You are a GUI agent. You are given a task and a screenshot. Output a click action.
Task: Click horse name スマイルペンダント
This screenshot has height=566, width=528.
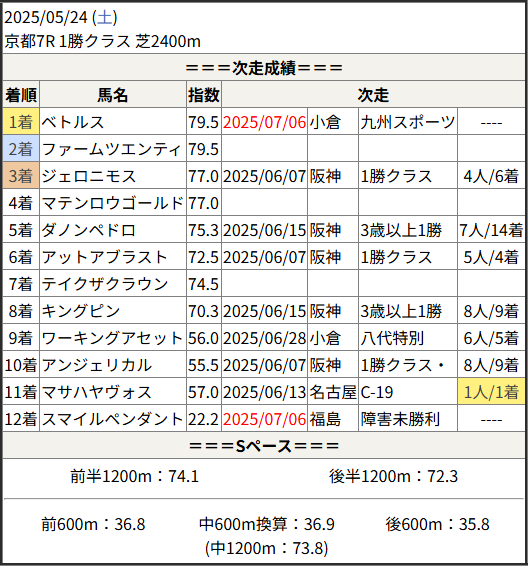(x=112, y=419)
